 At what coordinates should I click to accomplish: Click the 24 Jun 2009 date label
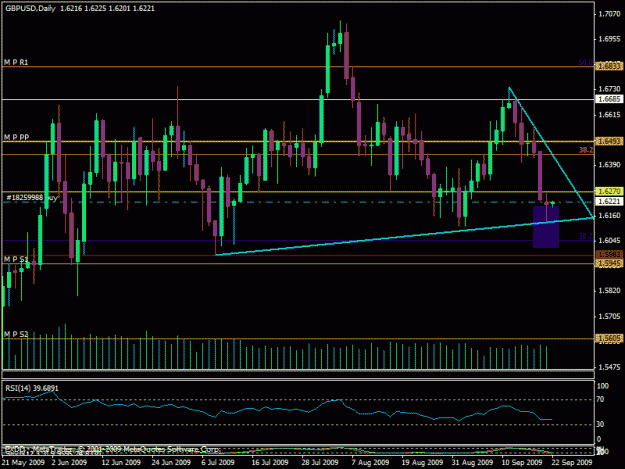[x=171, y=463]
